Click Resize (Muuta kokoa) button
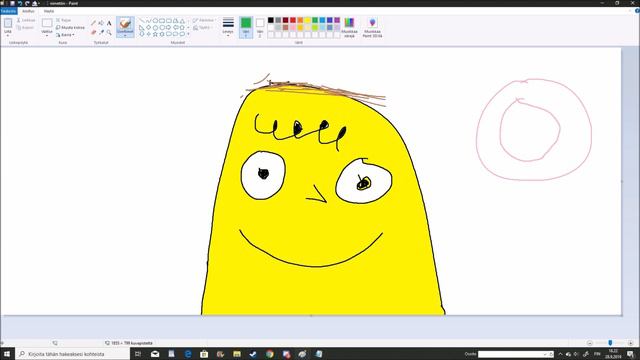The height and width of the screenshot is (360, 640). coord(70,27)
